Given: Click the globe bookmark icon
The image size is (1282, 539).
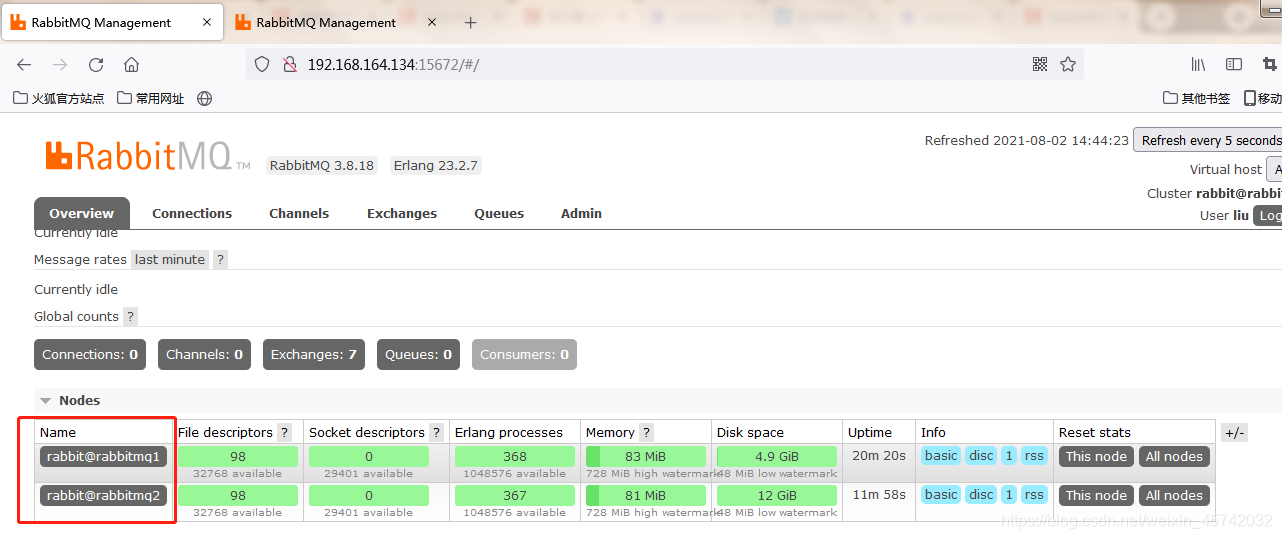Looking at the screenshot, I should (205, 98).
